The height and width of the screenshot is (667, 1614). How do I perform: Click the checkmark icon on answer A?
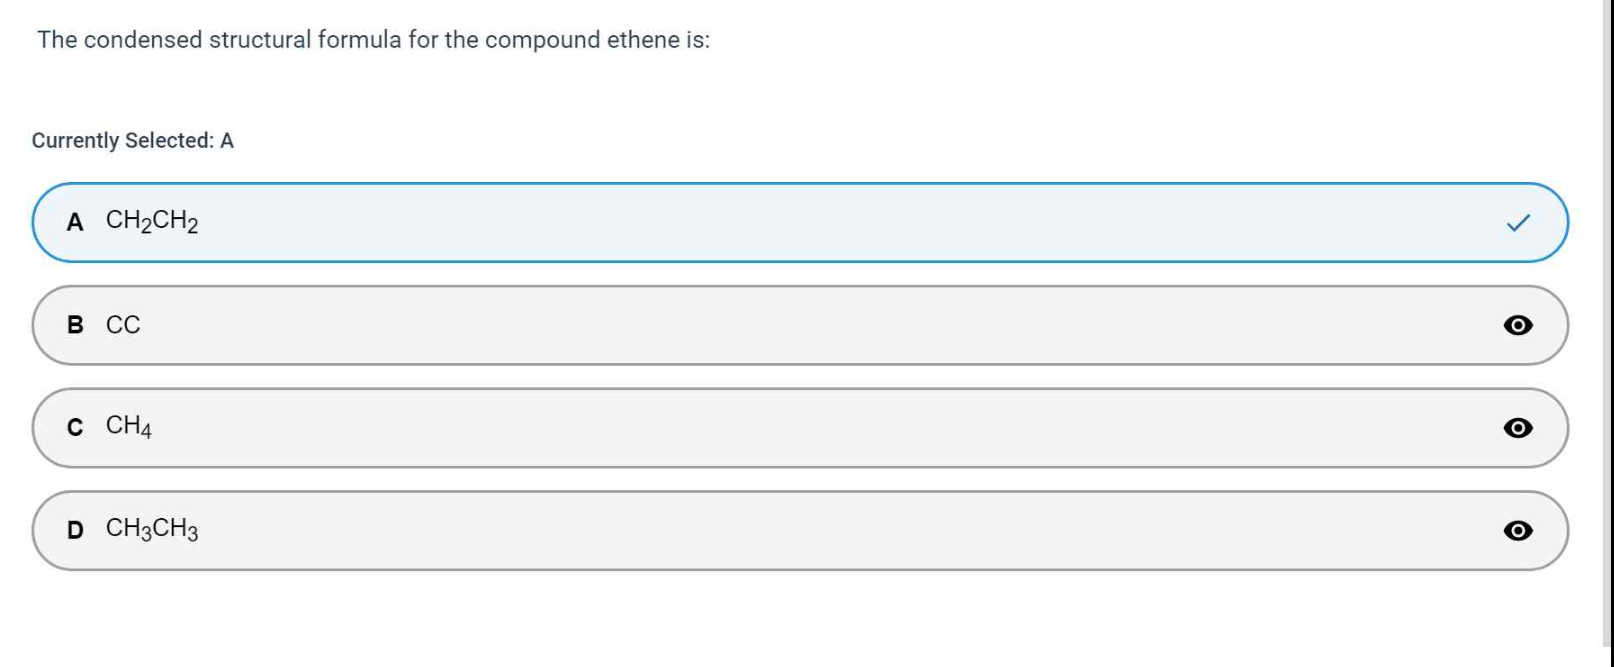(1517, 223)
